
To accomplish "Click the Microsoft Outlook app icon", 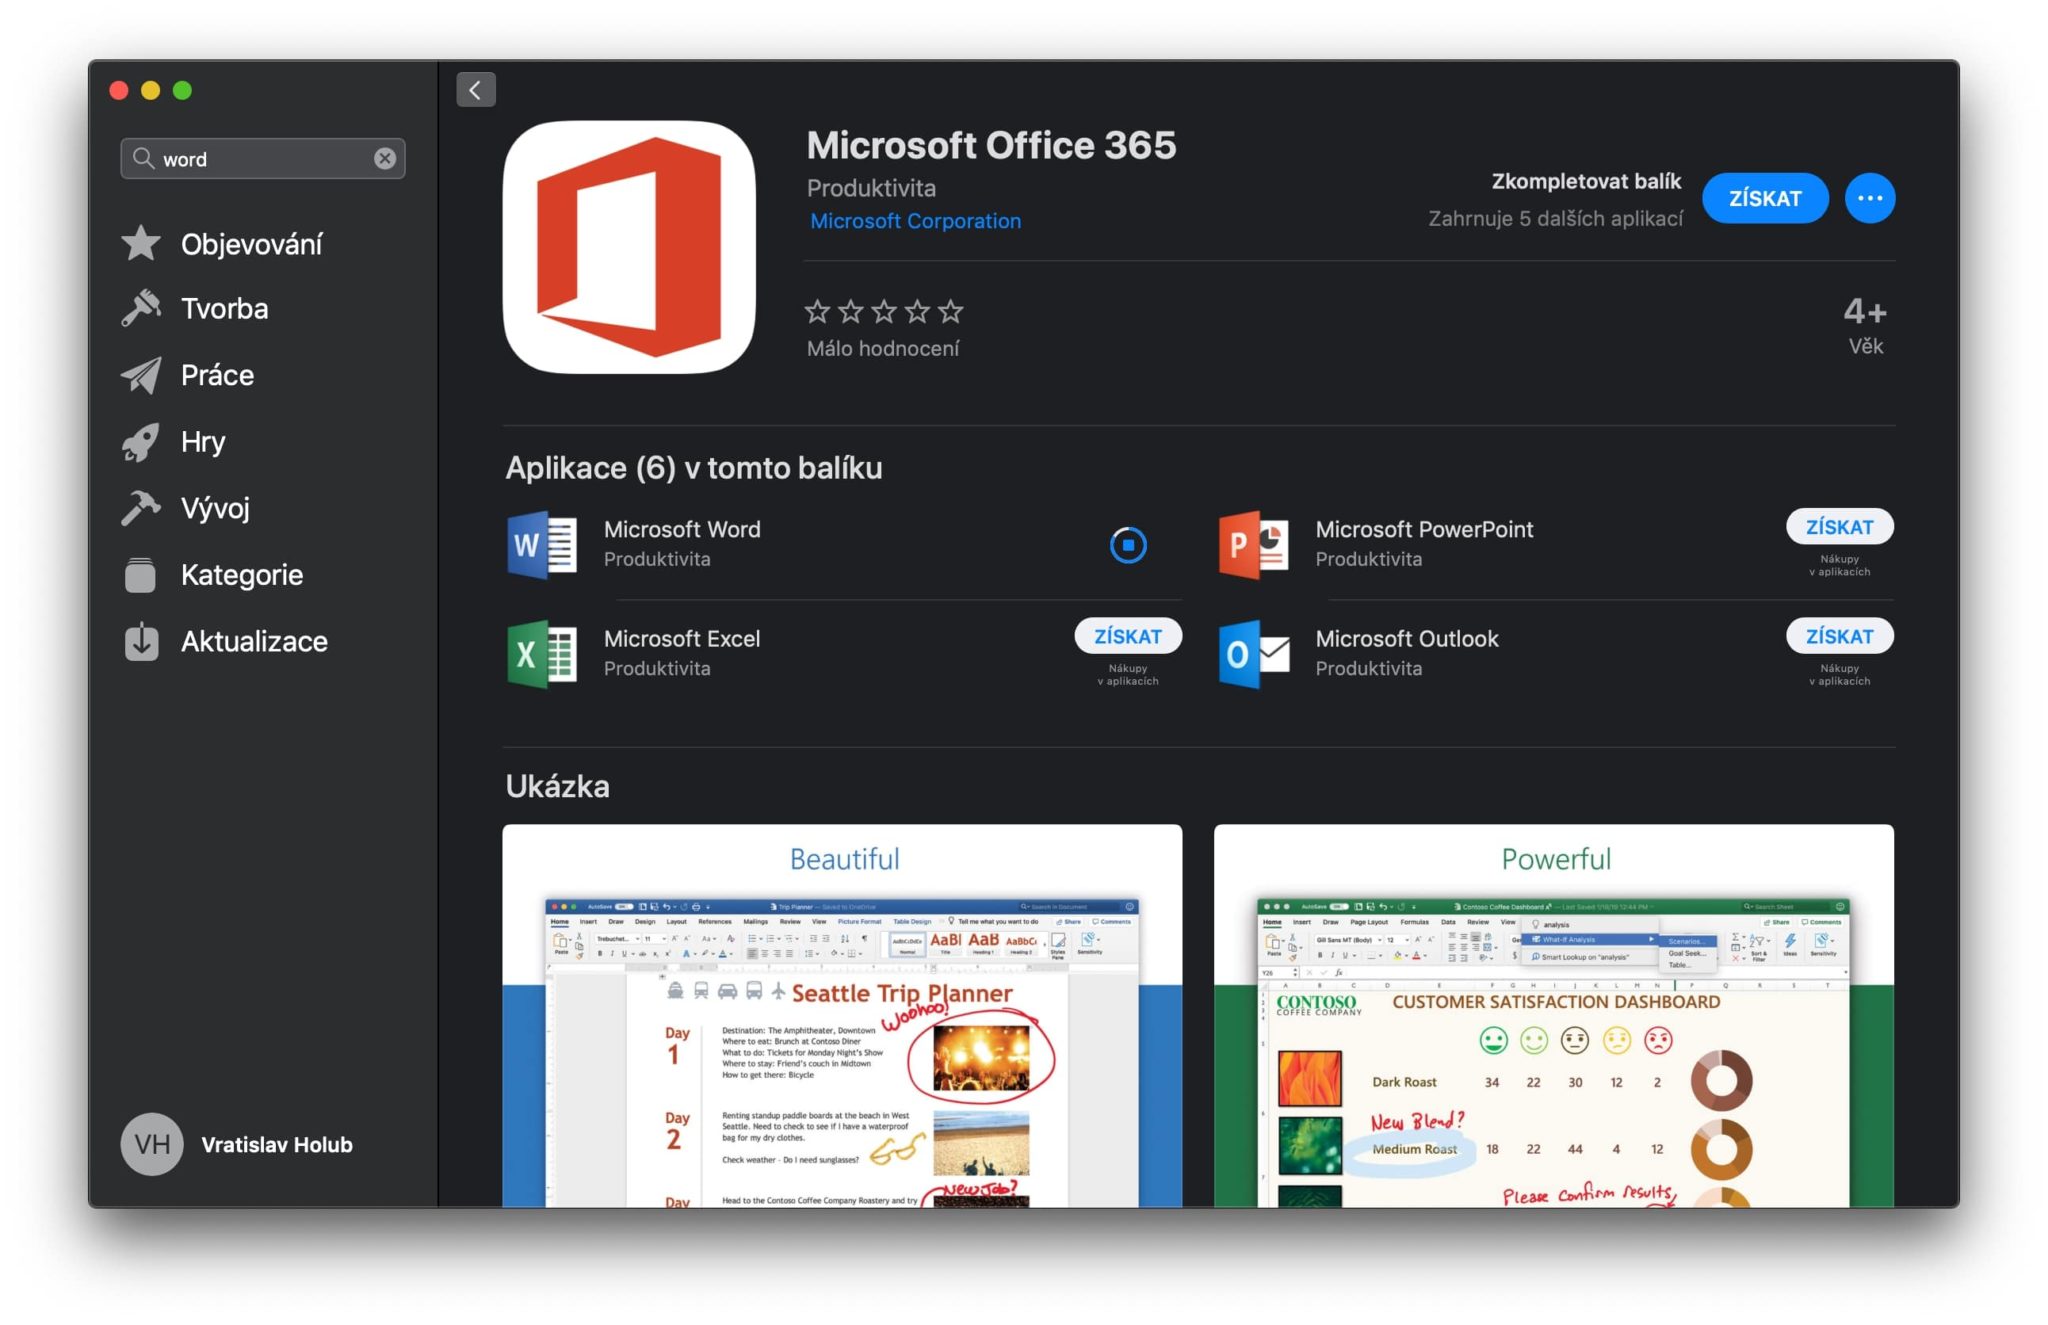I will tap(1253, 655).
